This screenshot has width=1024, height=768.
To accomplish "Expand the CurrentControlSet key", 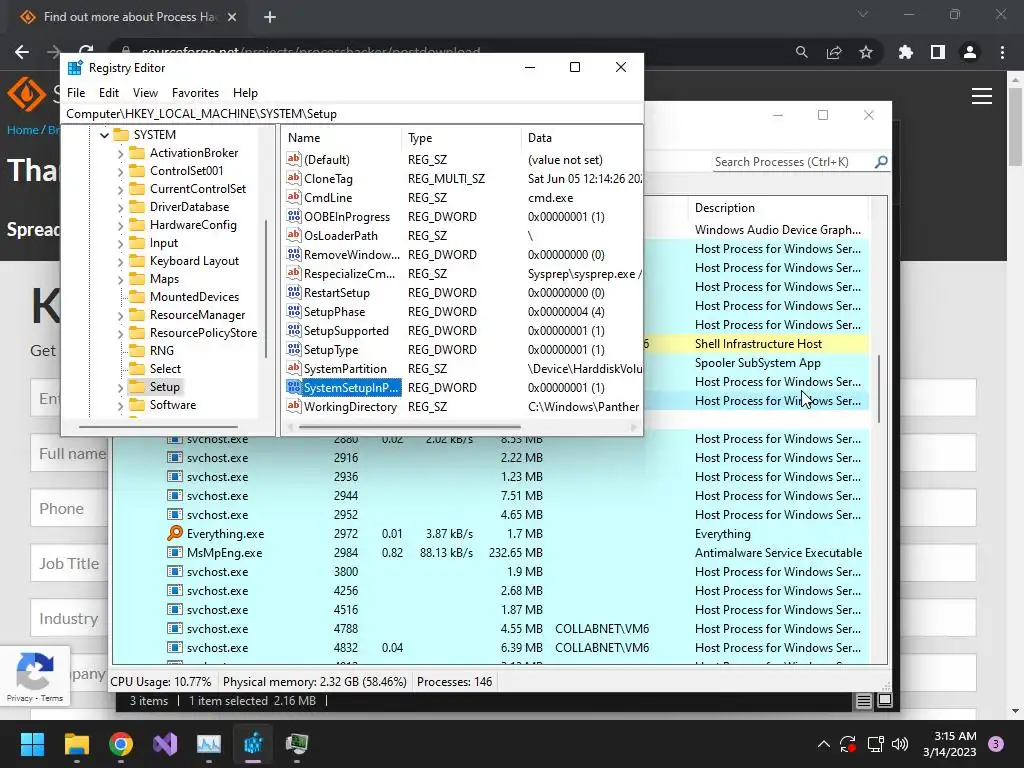I will point(120,189).
